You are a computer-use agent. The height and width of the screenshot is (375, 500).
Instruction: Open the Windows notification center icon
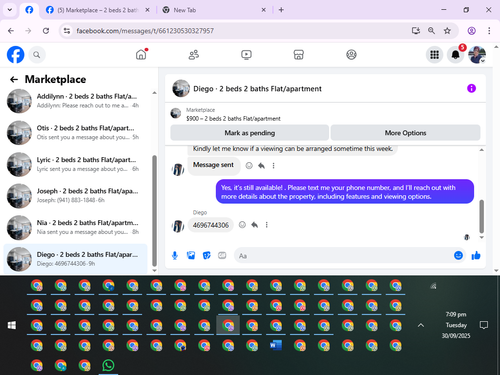pyautogui.click(x=484, y=325)
